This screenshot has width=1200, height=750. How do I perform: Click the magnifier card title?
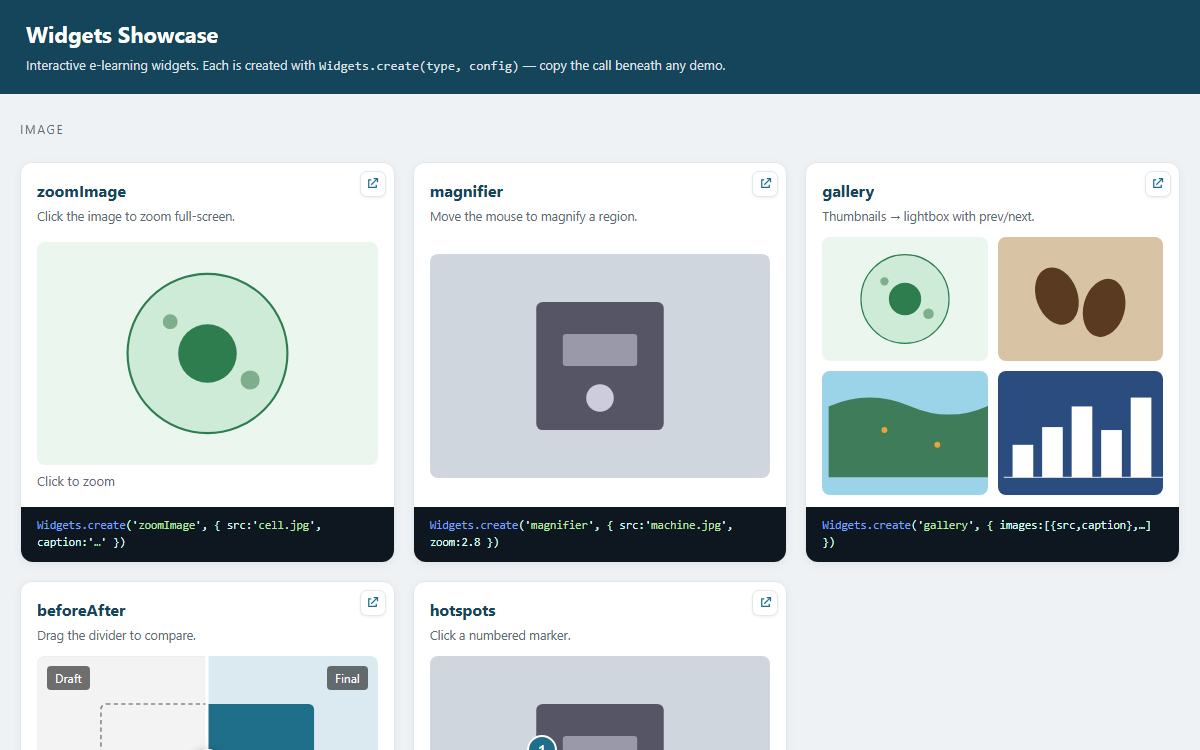click(466, 192)
